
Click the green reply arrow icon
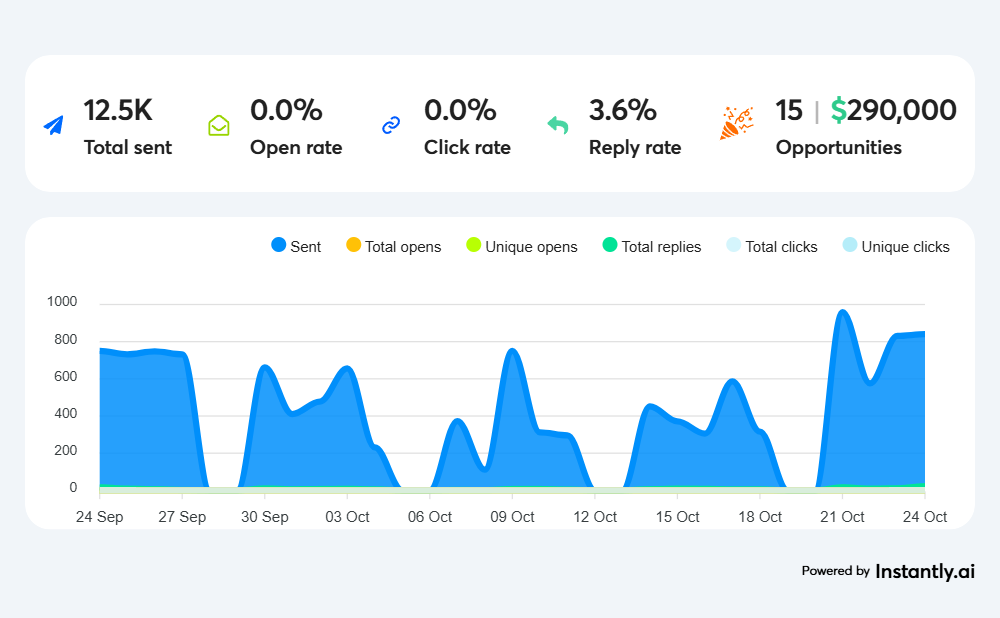(x=558, y=125)
